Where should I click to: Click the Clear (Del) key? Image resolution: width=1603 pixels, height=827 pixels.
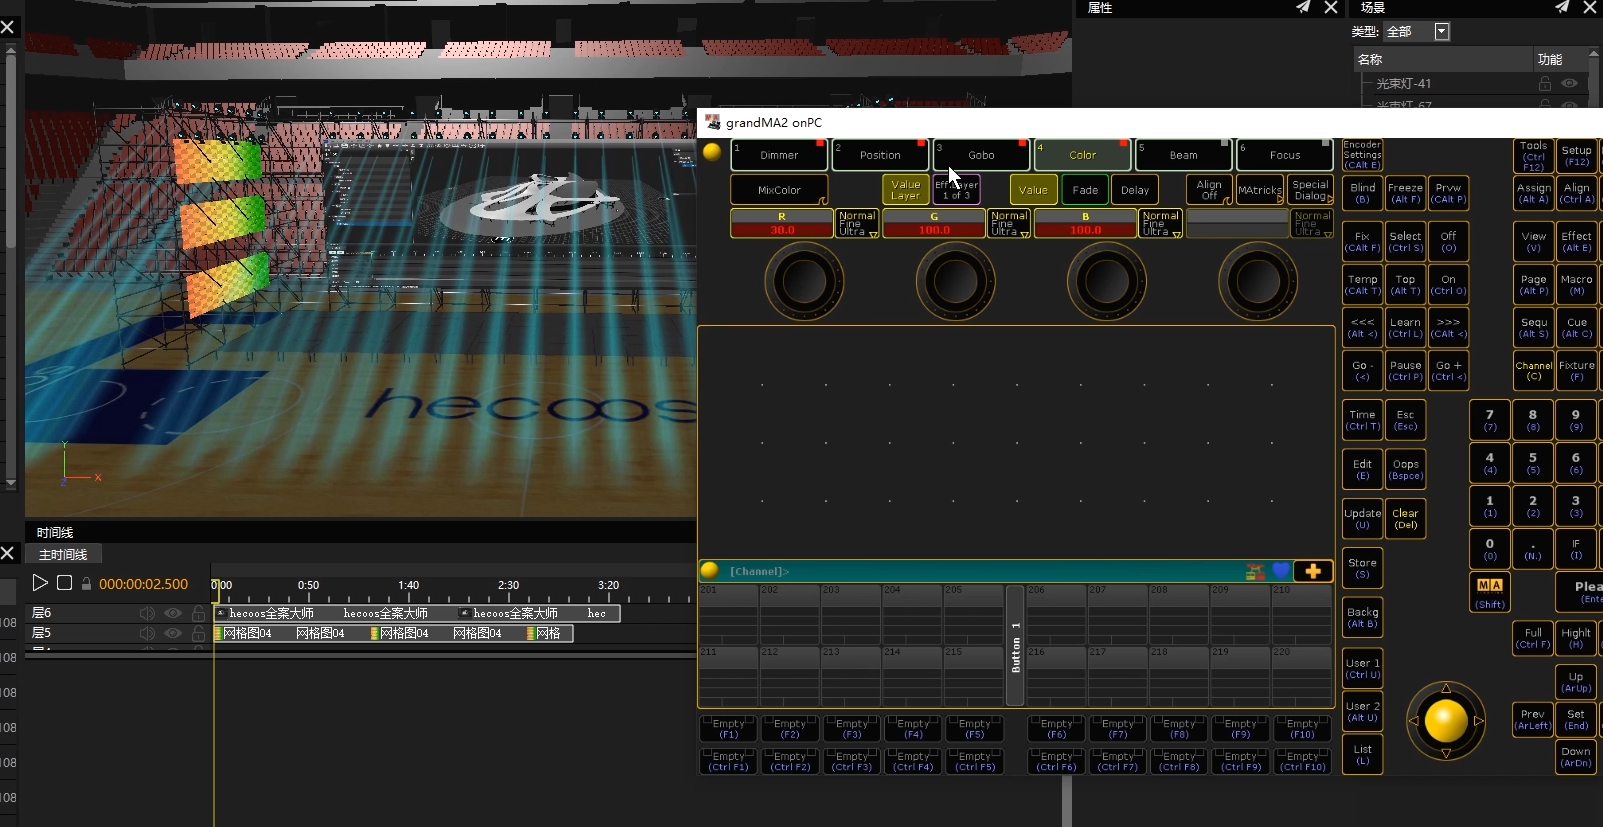click(x=1405, y=518)
